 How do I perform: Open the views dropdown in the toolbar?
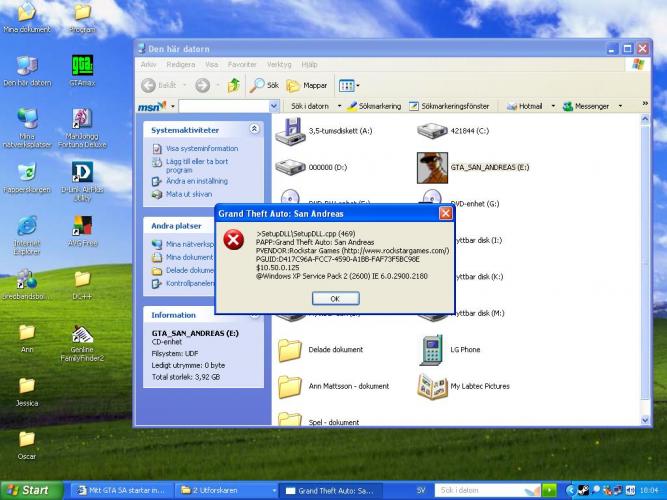click(x=350, y=86)
